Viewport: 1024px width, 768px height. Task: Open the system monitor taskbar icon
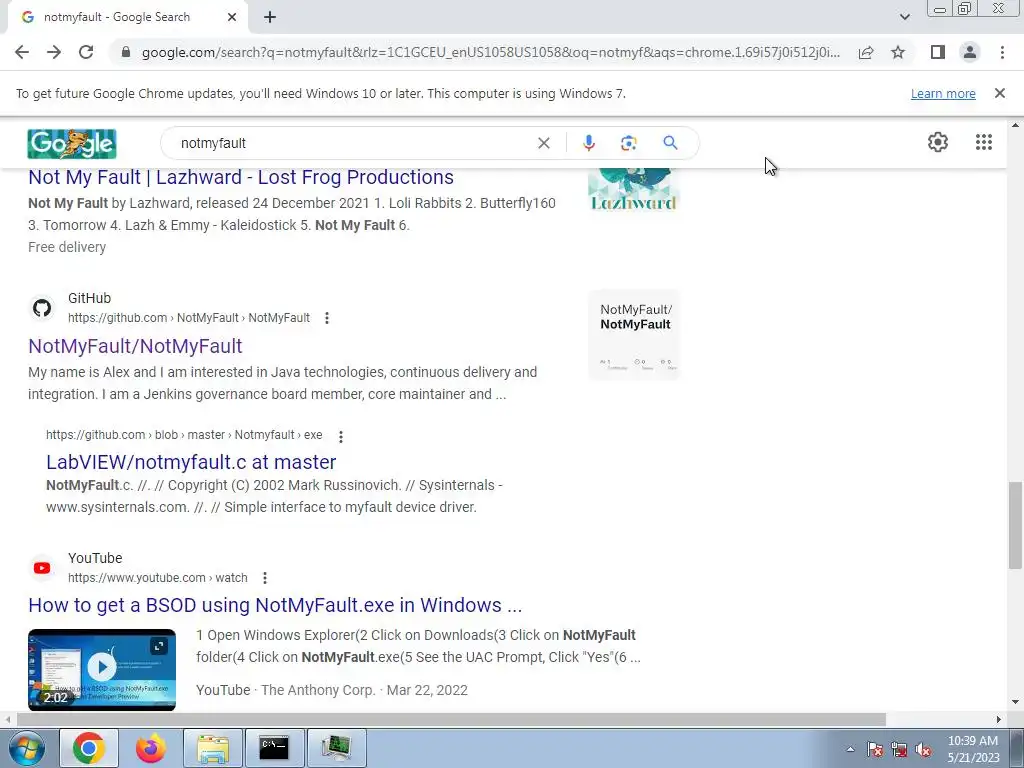click(x=336, y=748)
